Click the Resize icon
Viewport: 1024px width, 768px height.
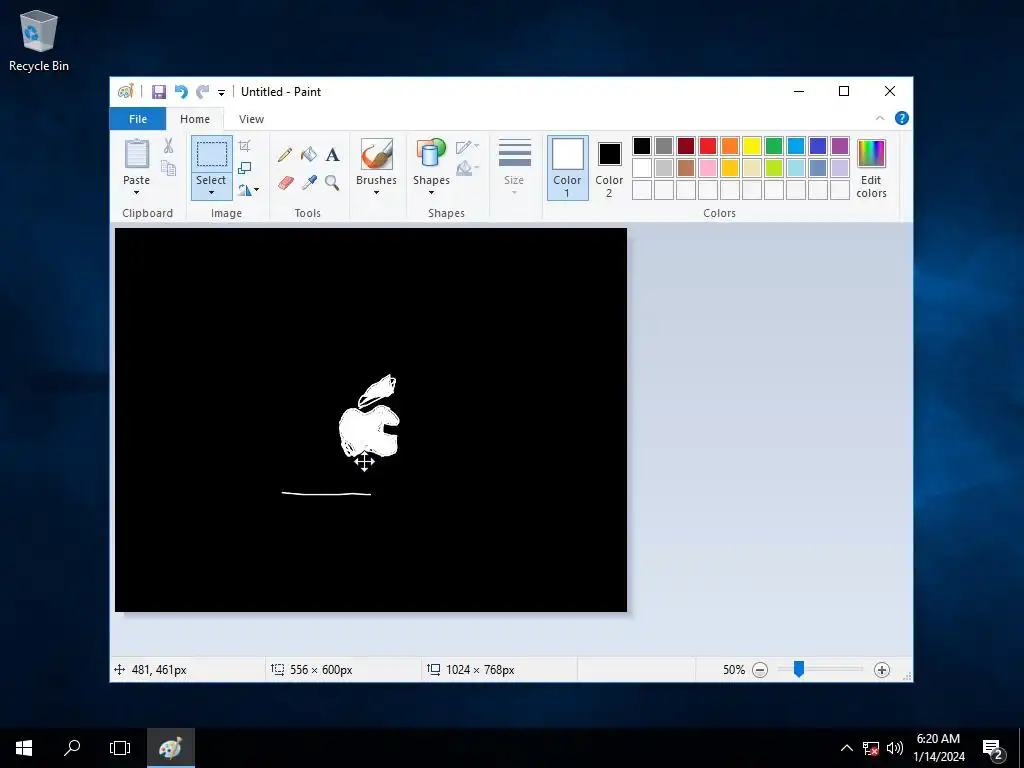245,168
